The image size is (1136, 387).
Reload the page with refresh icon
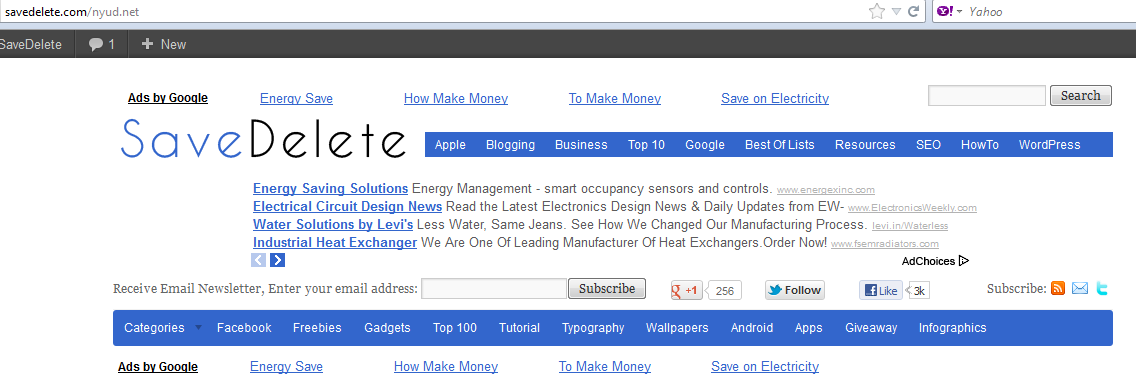[913, 12]
